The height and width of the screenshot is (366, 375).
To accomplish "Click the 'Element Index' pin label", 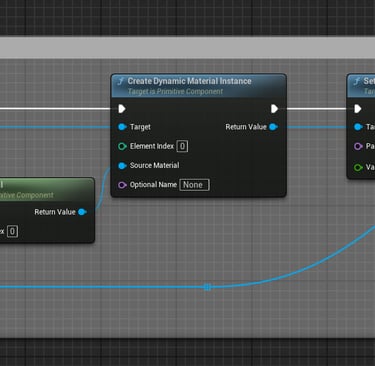I will (x=152, y=146).
